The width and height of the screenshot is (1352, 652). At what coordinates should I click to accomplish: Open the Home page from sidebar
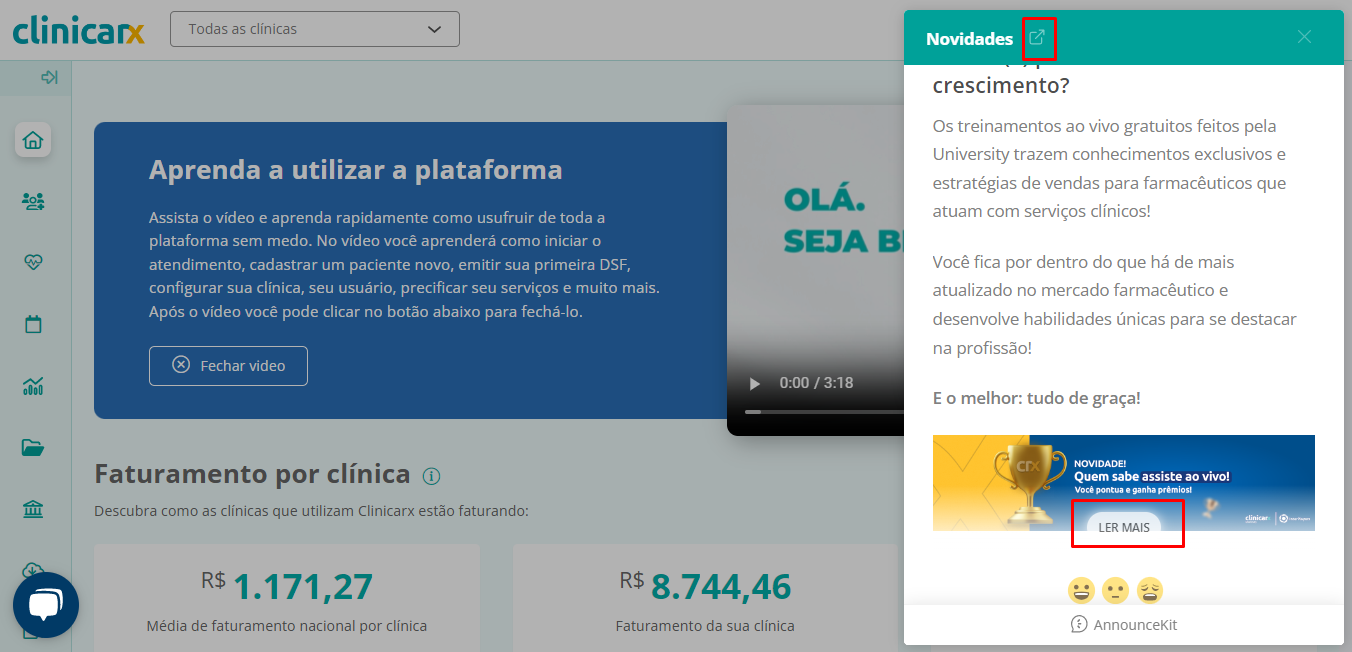point(33,140)
